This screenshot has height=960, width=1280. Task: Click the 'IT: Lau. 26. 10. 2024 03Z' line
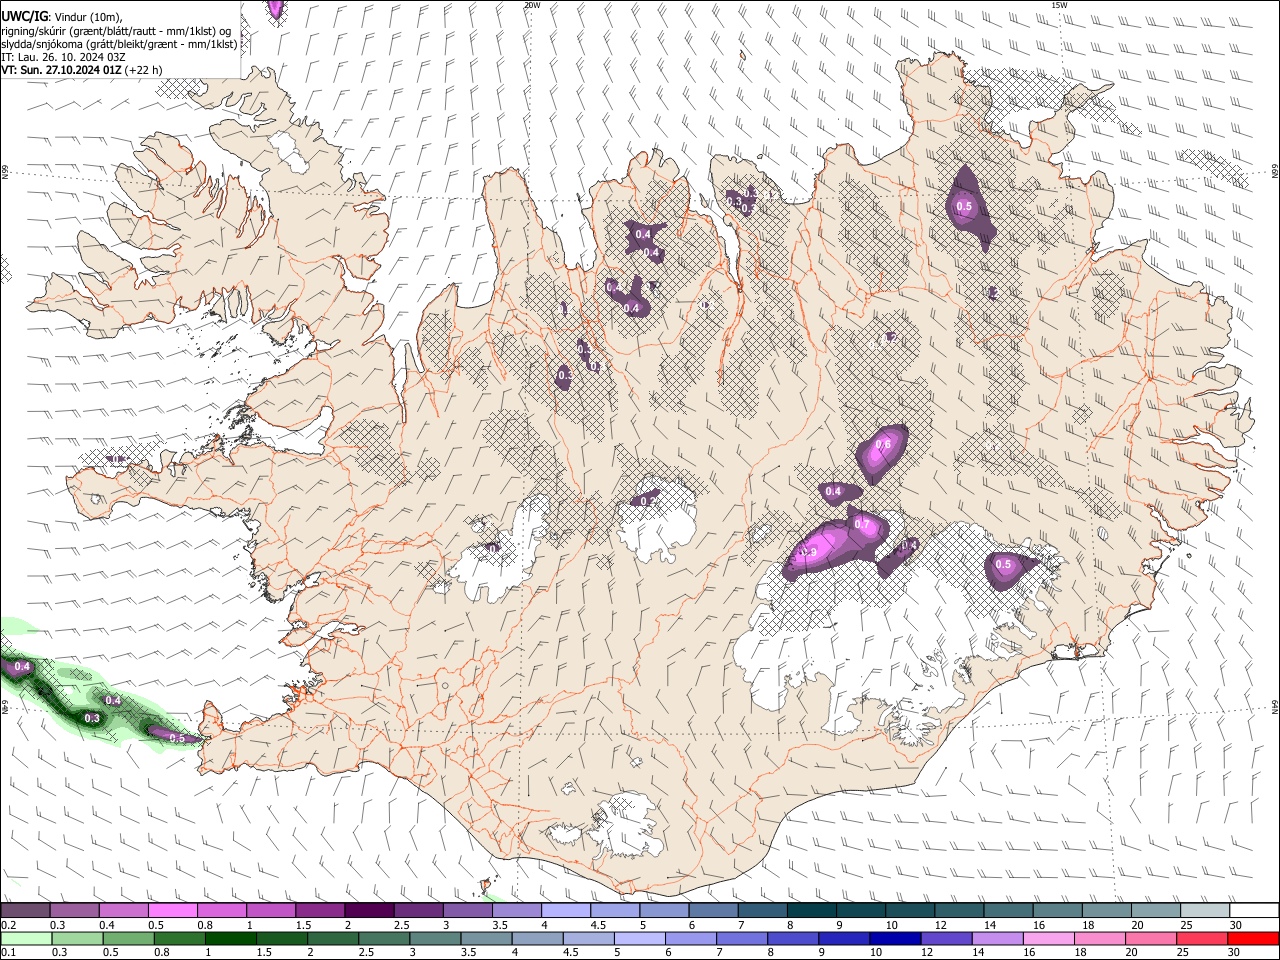63,57
